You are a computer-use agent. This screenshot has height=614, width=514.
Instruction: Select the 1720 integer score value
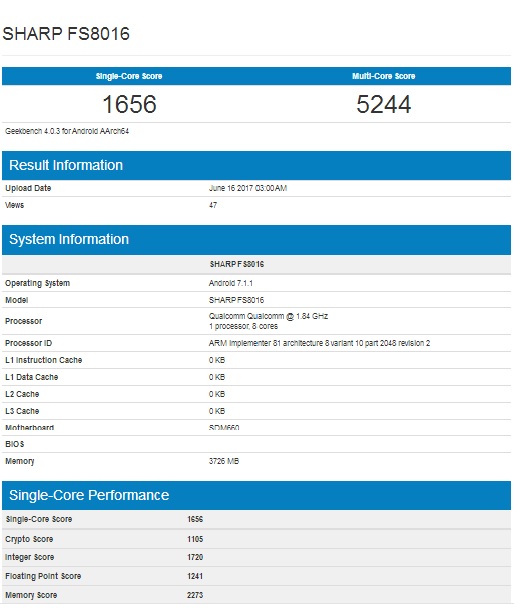click(195, 557)
